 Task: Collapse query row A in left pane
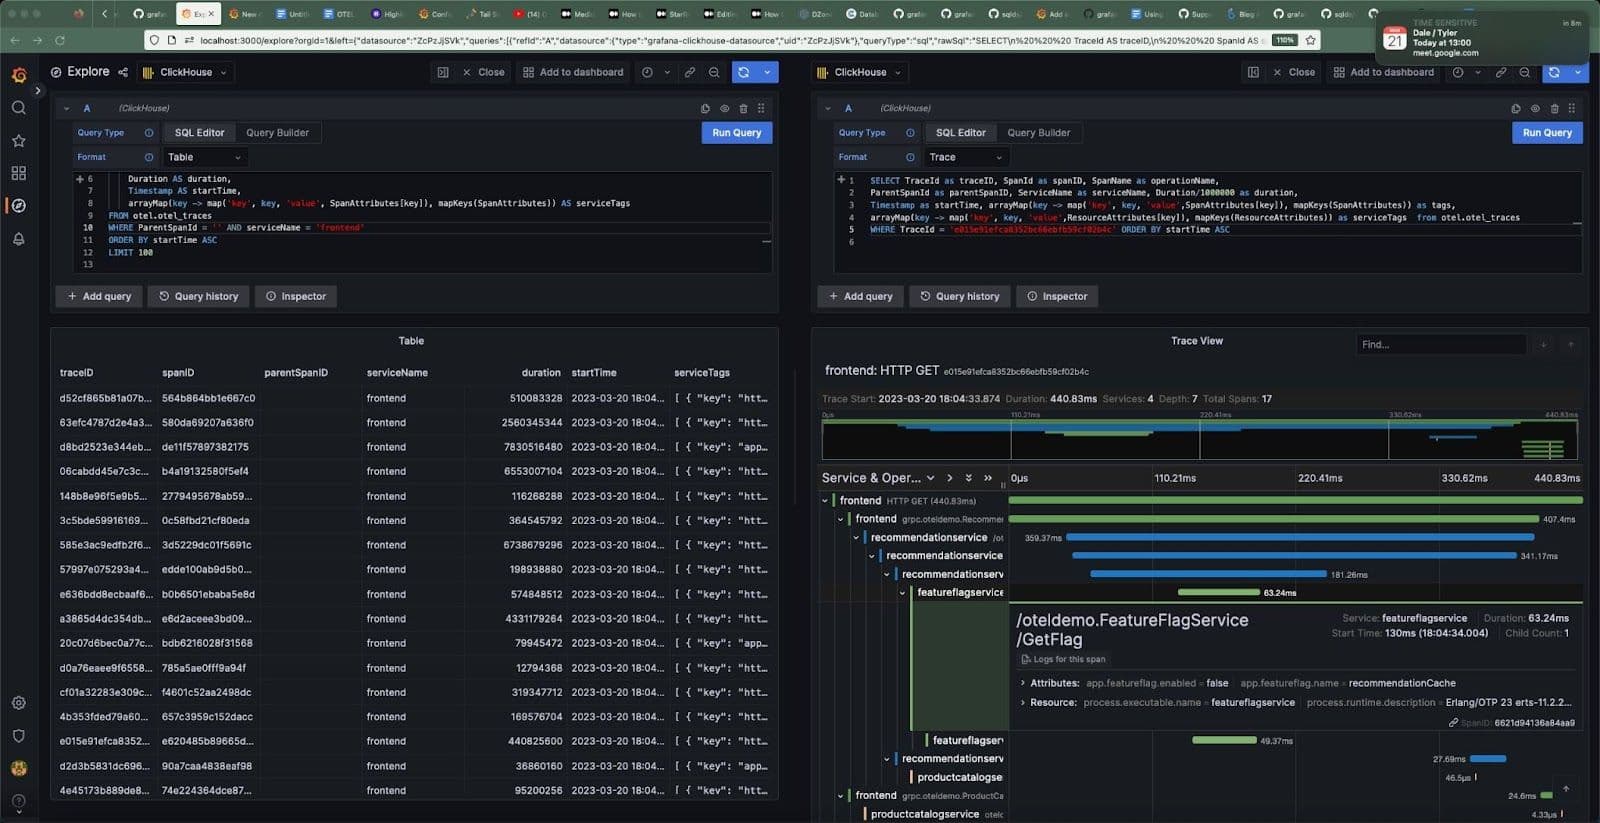pyautogui.click(x=66, y=108)
